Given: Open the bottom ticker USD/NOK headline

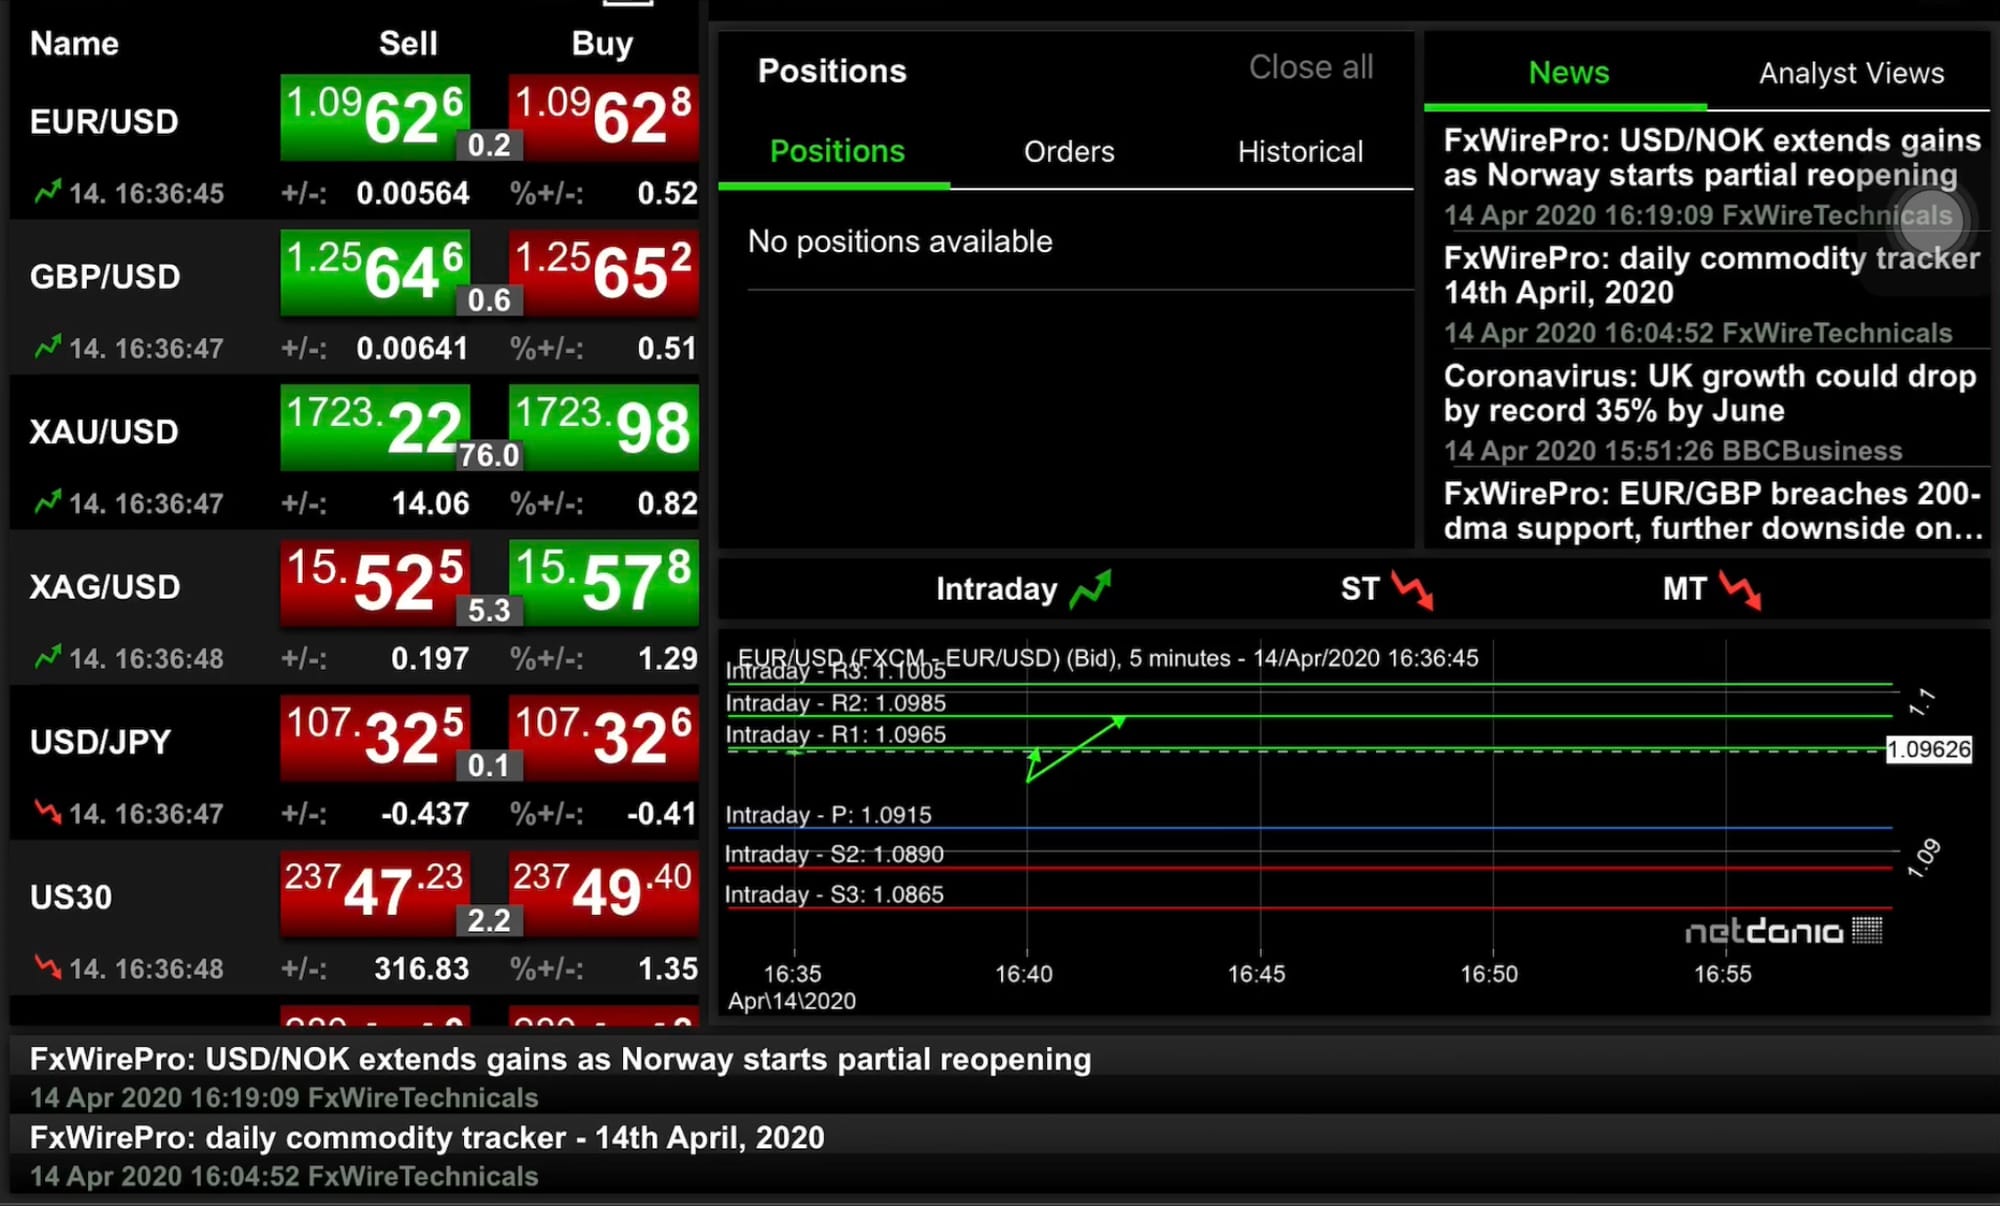Looking at the screenshot, I should (560, 1059).
